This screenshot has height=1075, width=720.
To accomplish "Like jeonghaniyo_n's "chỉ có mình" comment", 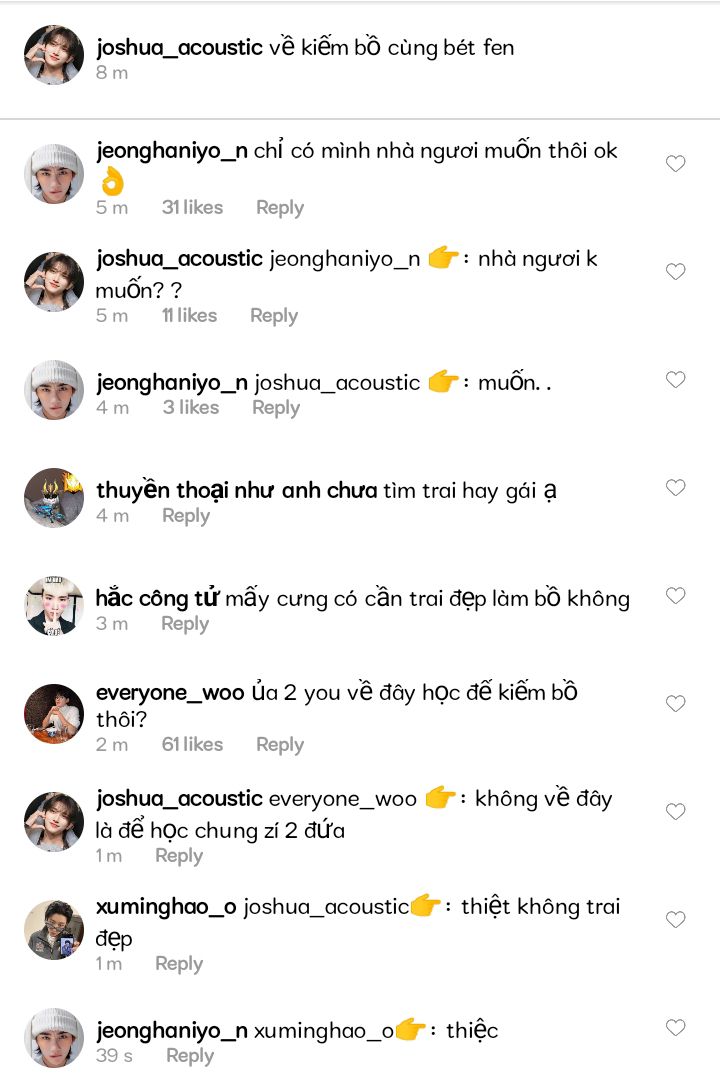I will [x=675, y=163].
